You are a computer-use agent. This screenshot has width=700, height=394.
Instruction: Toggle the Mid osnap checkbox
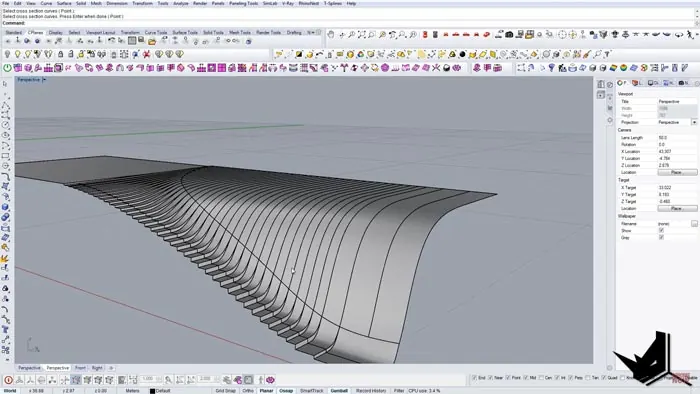point(525,378)
